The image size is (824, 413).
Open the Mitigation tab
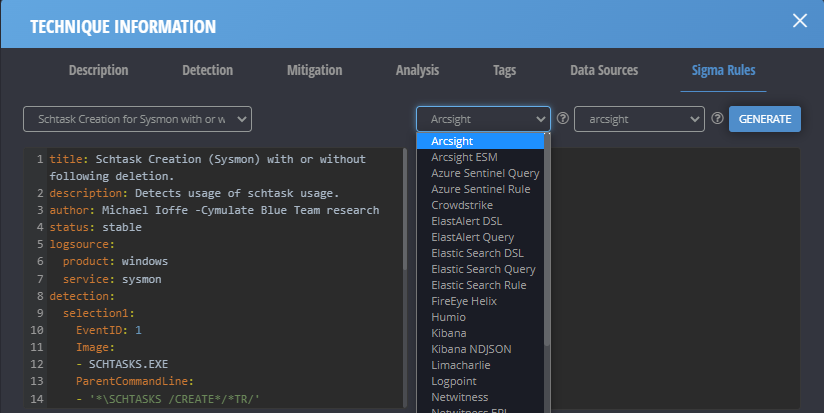pyautogui.click(x=314, y=70)
